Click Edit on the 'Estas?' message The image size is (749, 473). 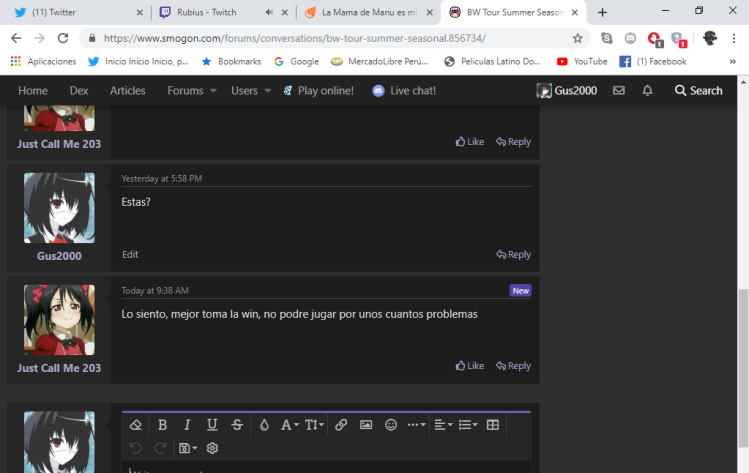[130, 255]
